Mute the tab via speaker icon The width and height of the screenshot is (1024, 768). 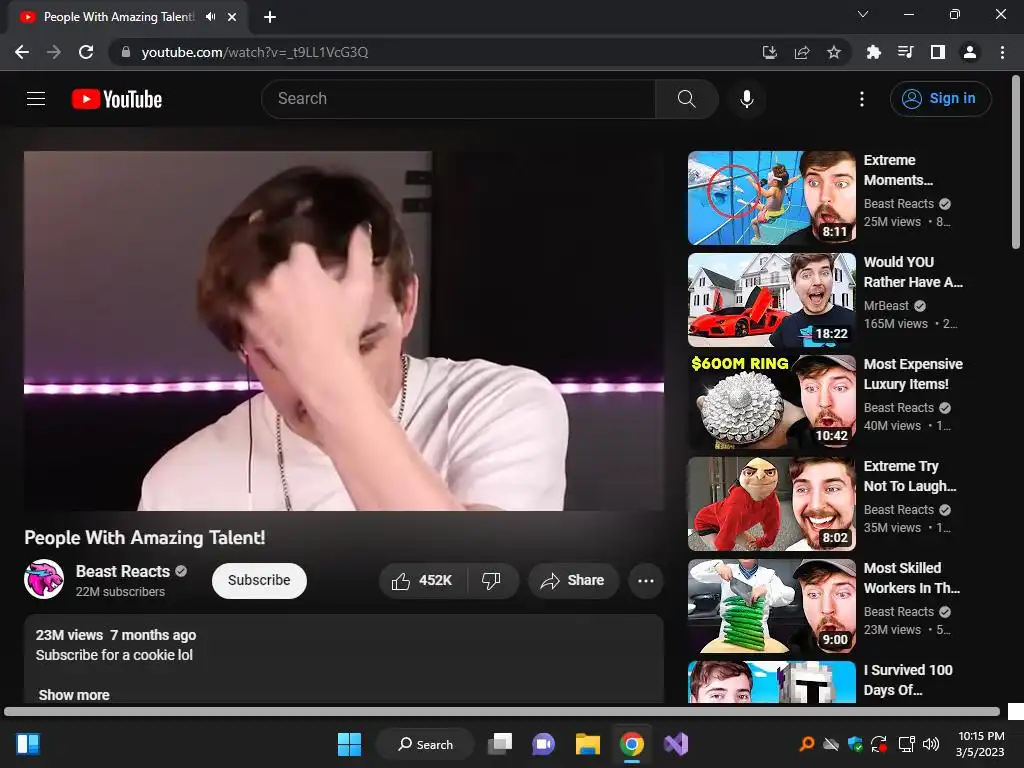210,17
